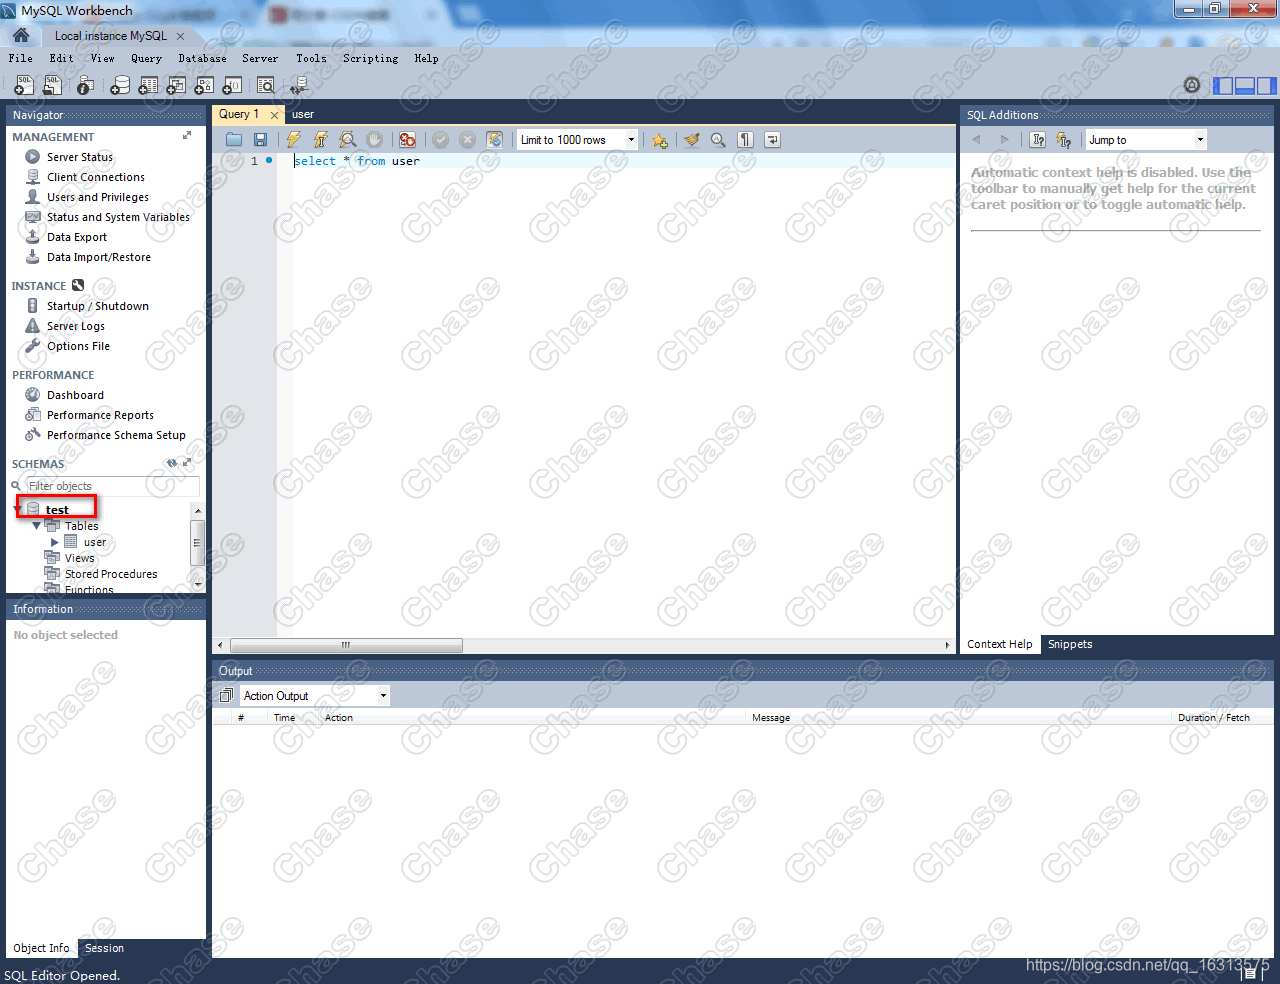Open the File menu
This screenshot has height=984, width=1280.
click(x=20, y=58)
